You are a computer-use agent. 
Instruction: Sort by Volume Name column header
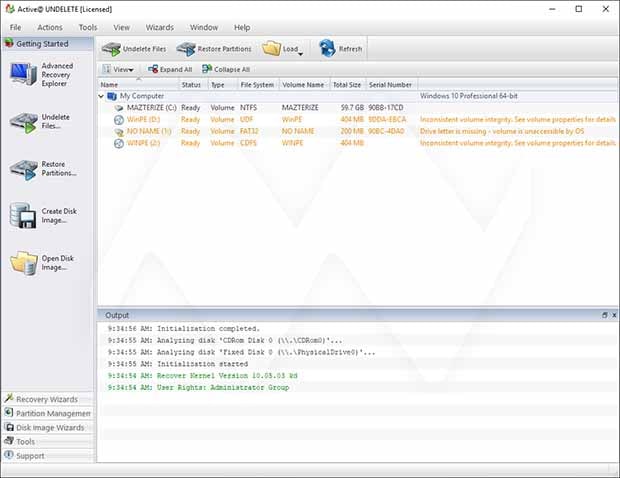[x=305, y=85]
